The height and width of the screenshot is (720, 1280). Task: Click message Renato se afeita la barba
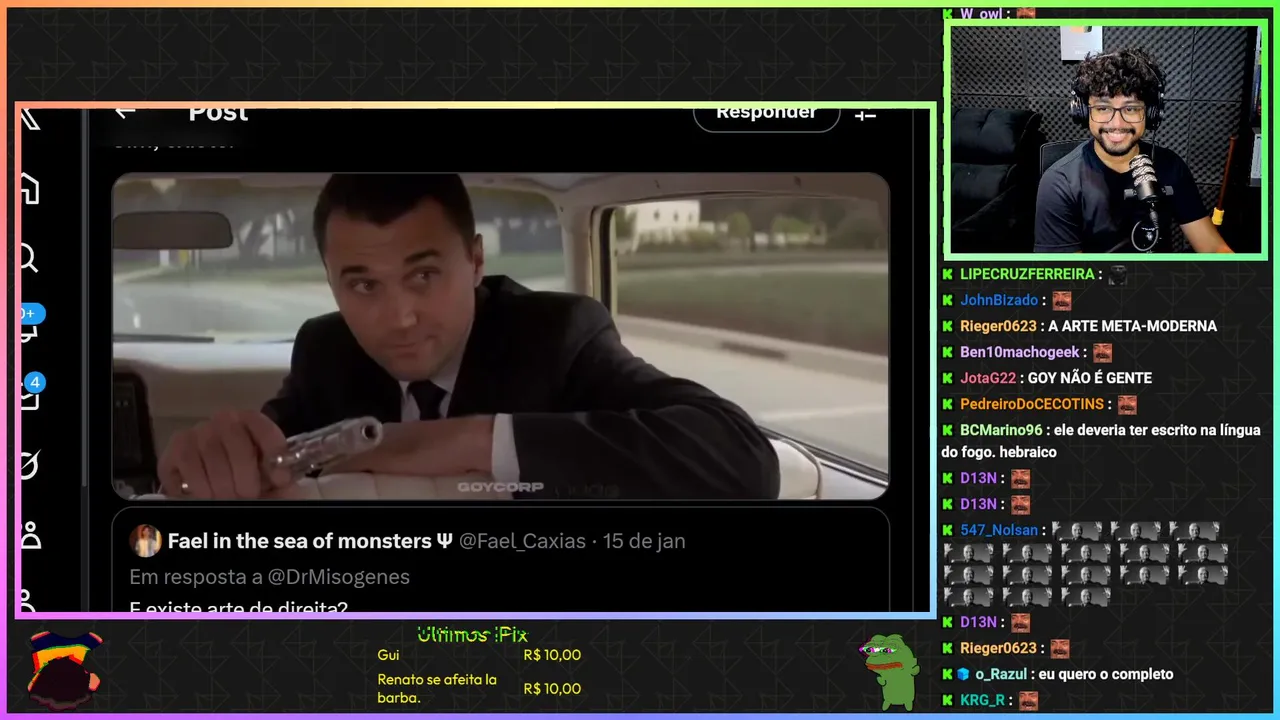(437, 688)
